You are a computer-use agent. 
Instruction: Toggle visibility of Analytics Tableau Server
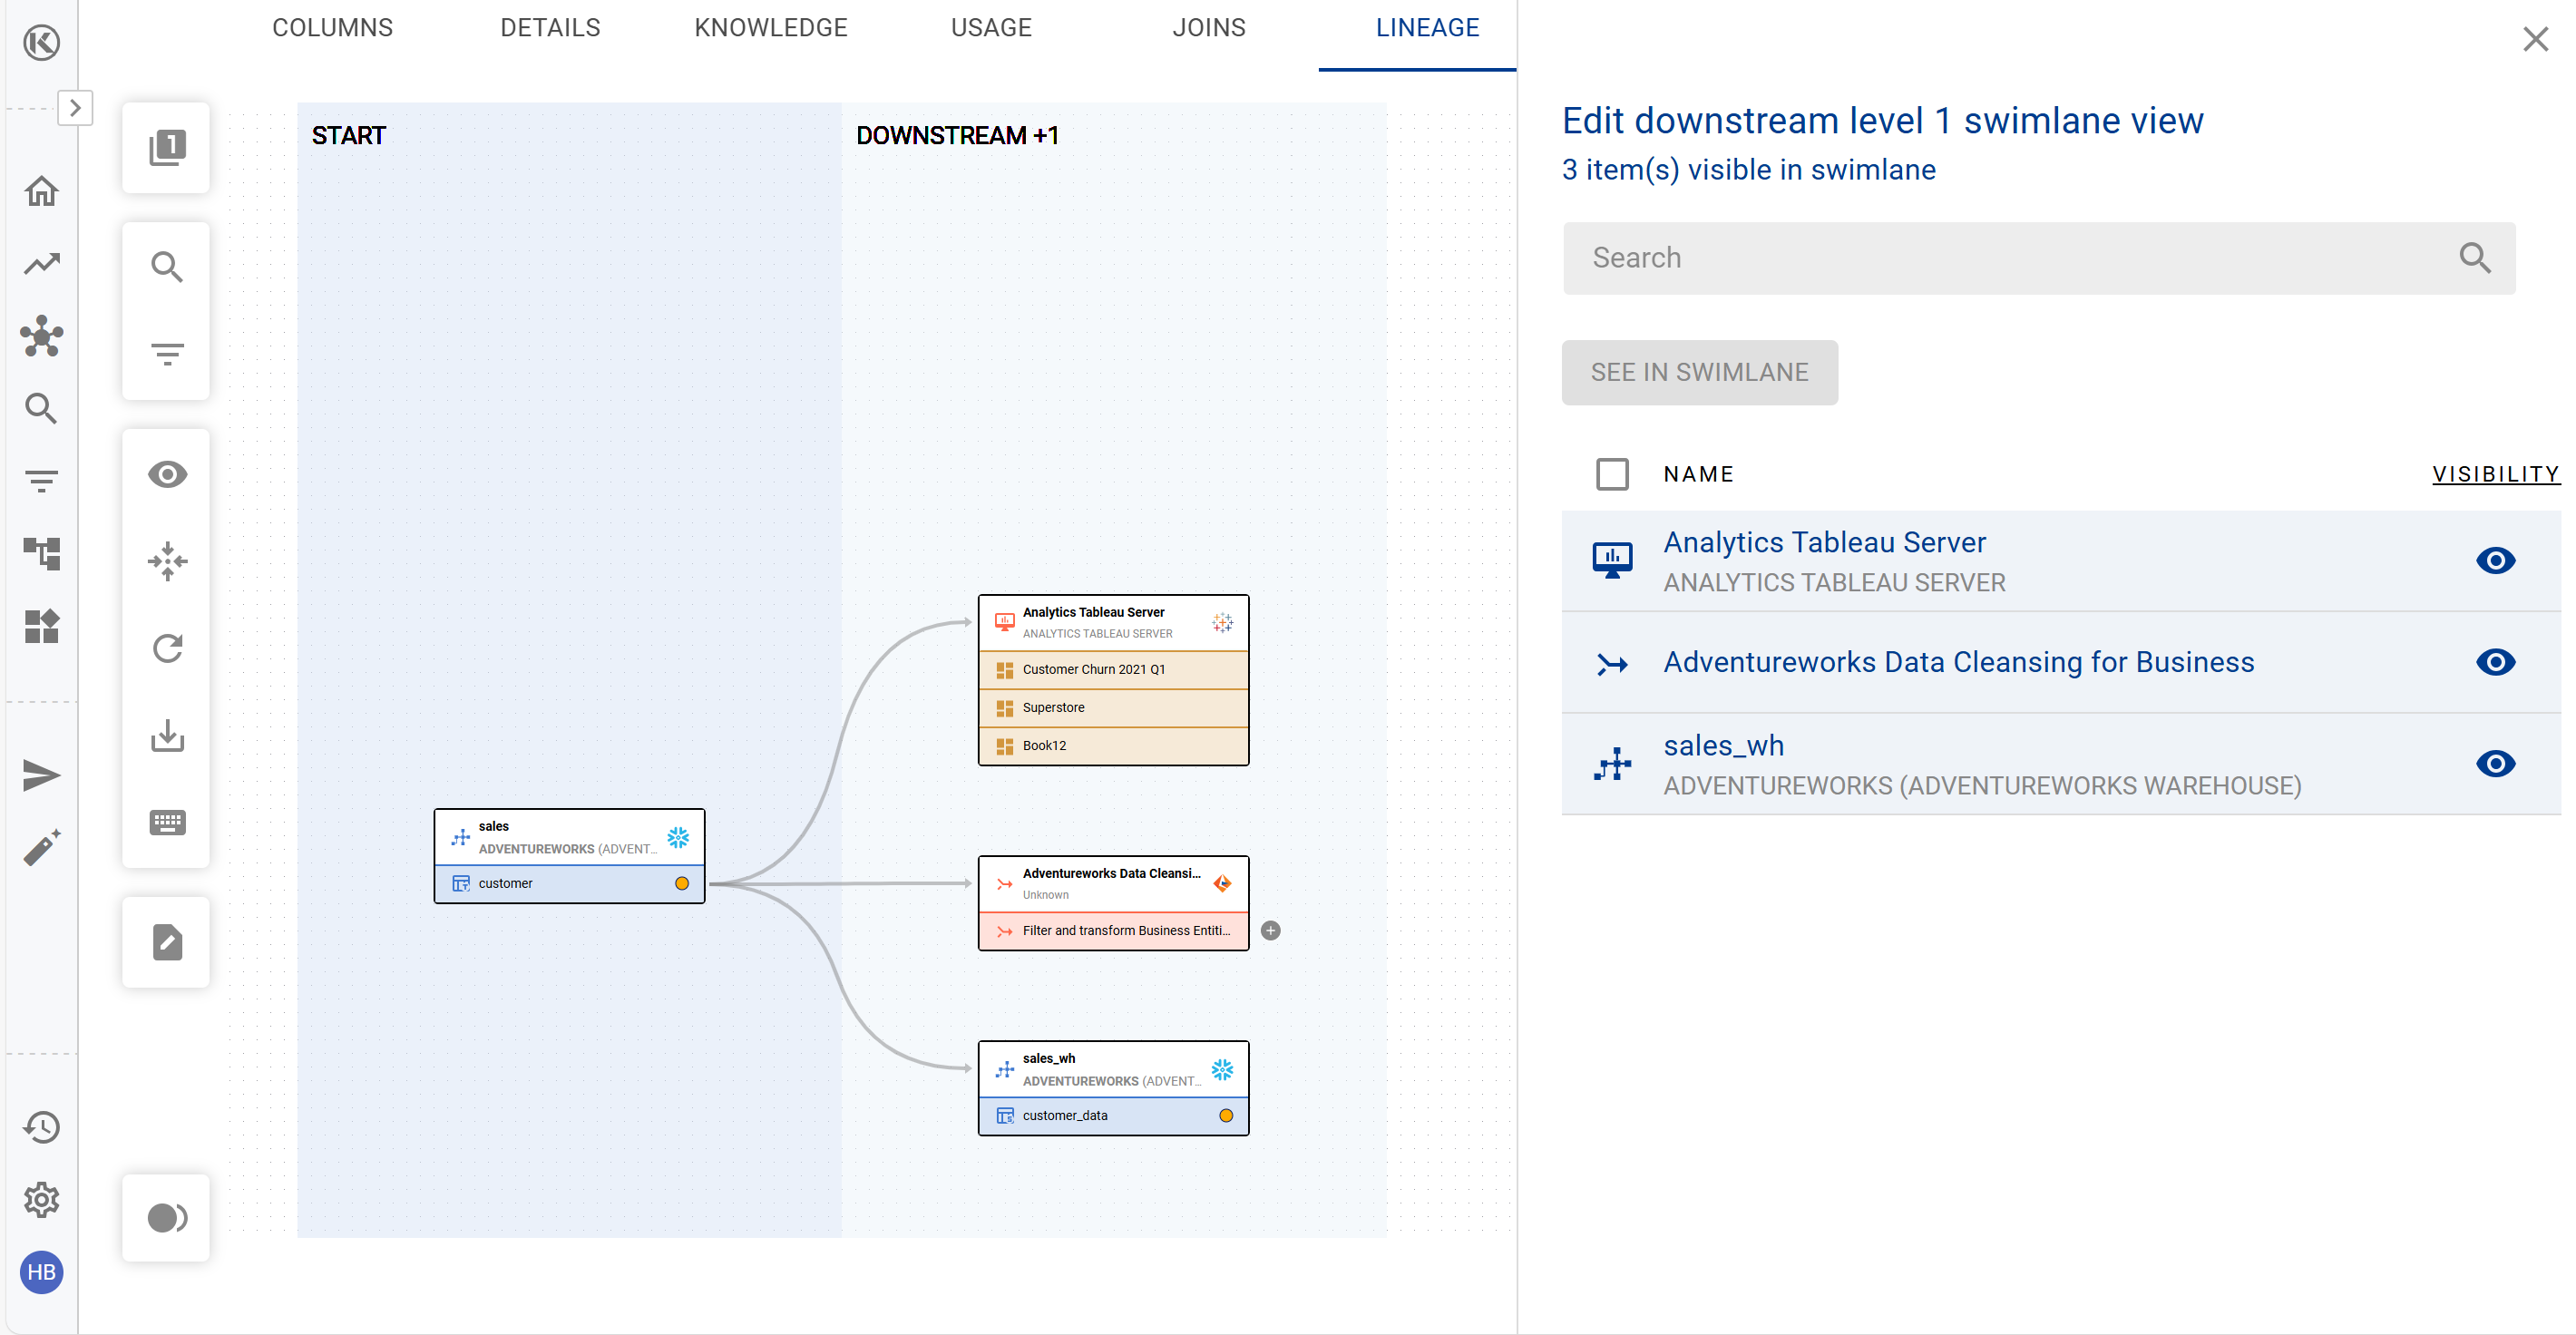point(2494,560)
